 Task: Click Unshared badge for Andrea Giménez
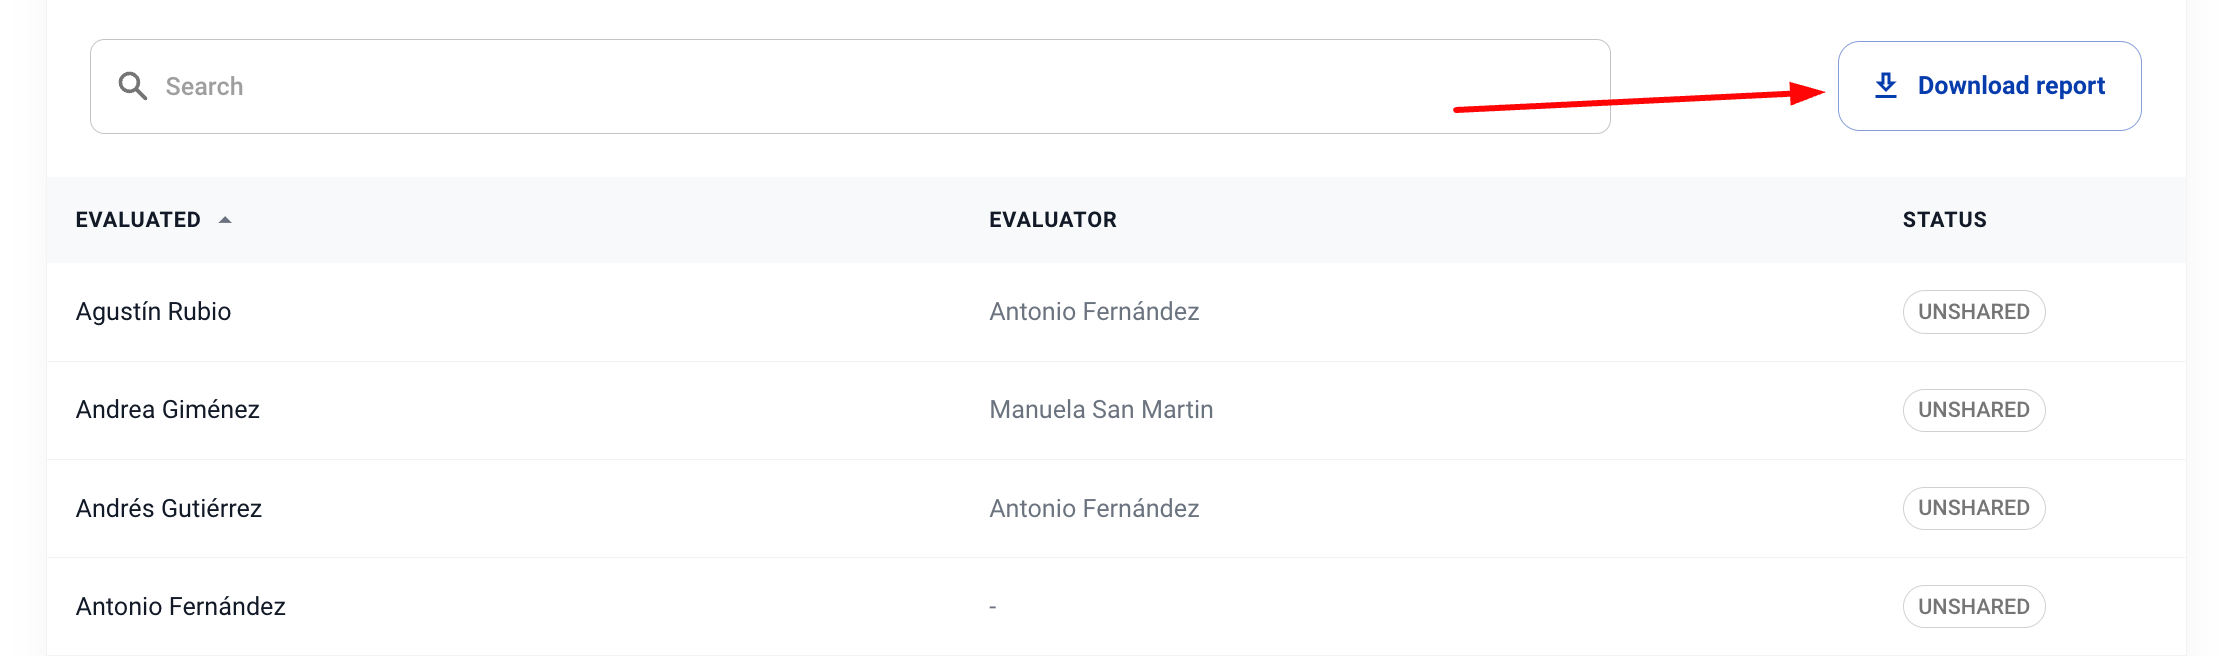(1973, 410)
